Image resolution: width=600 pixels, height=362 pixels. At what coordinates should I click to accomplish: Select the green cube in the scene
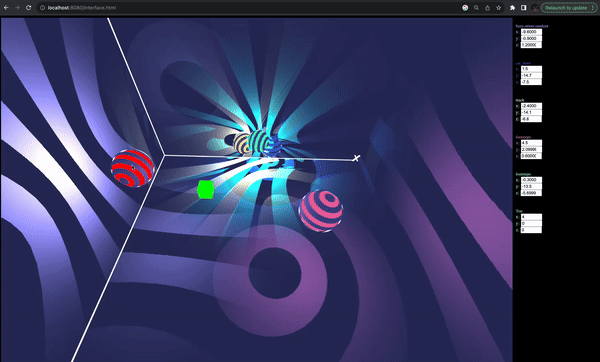(205, 190)
